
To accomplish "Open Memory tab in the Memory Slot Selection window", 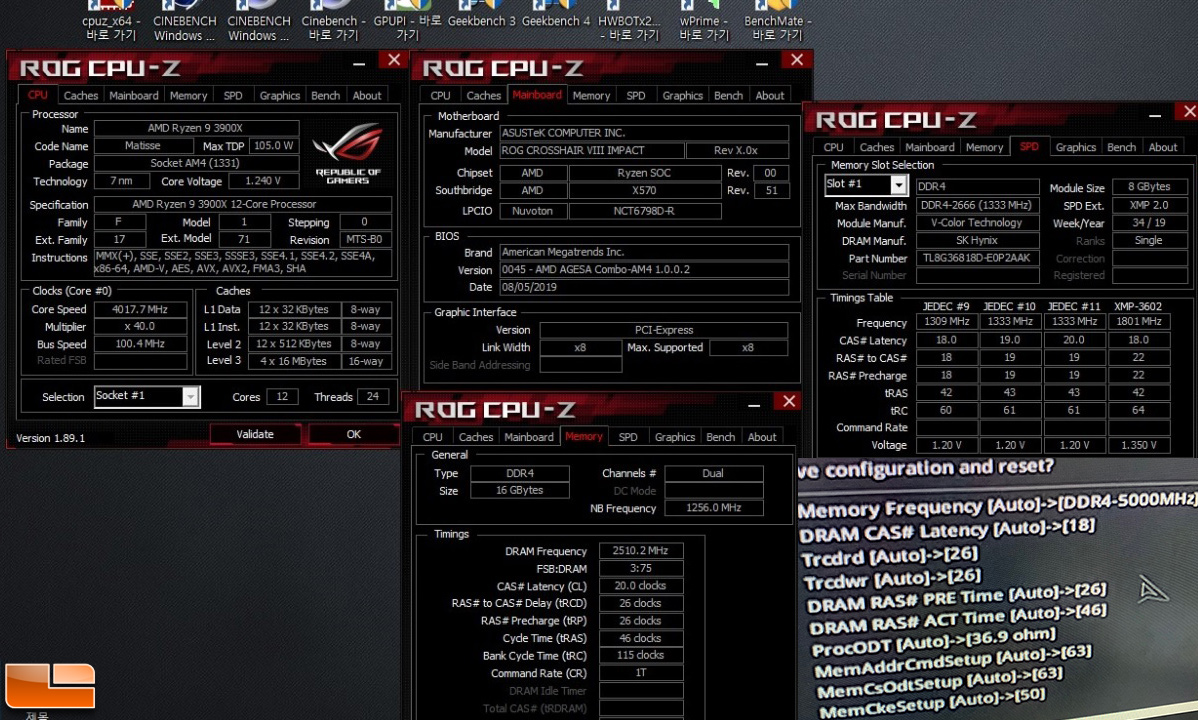I will point(984,148).
